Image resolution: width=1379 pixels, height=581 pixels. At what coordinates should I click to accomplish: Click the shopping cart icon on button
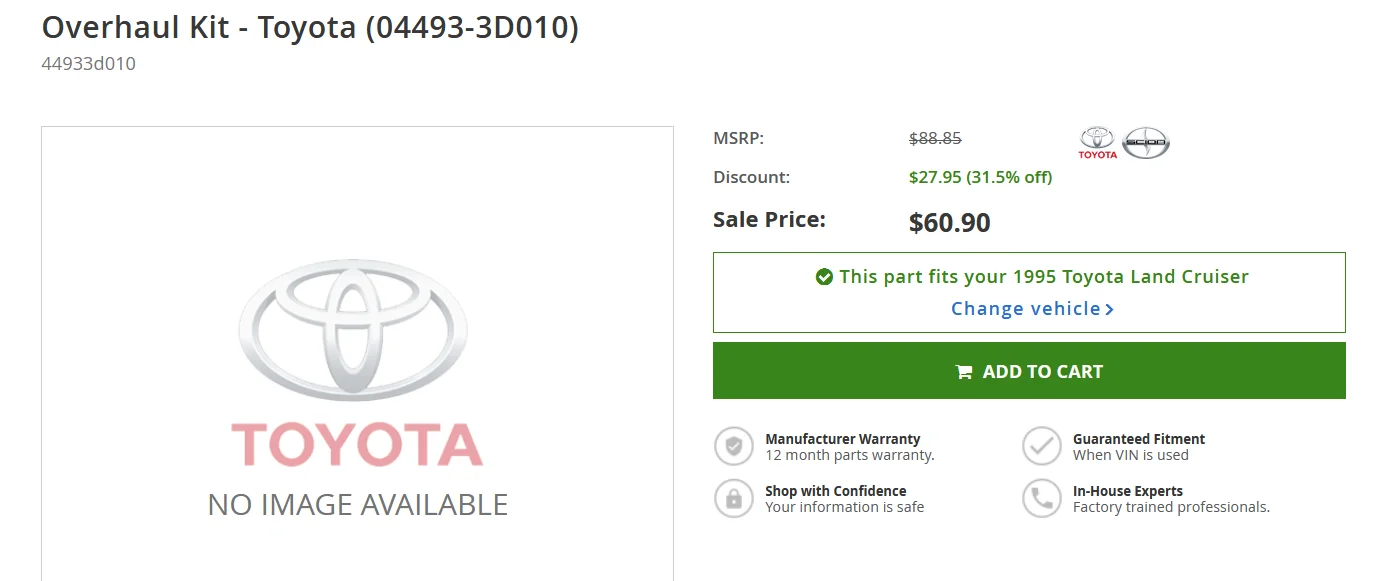(964, 372)
